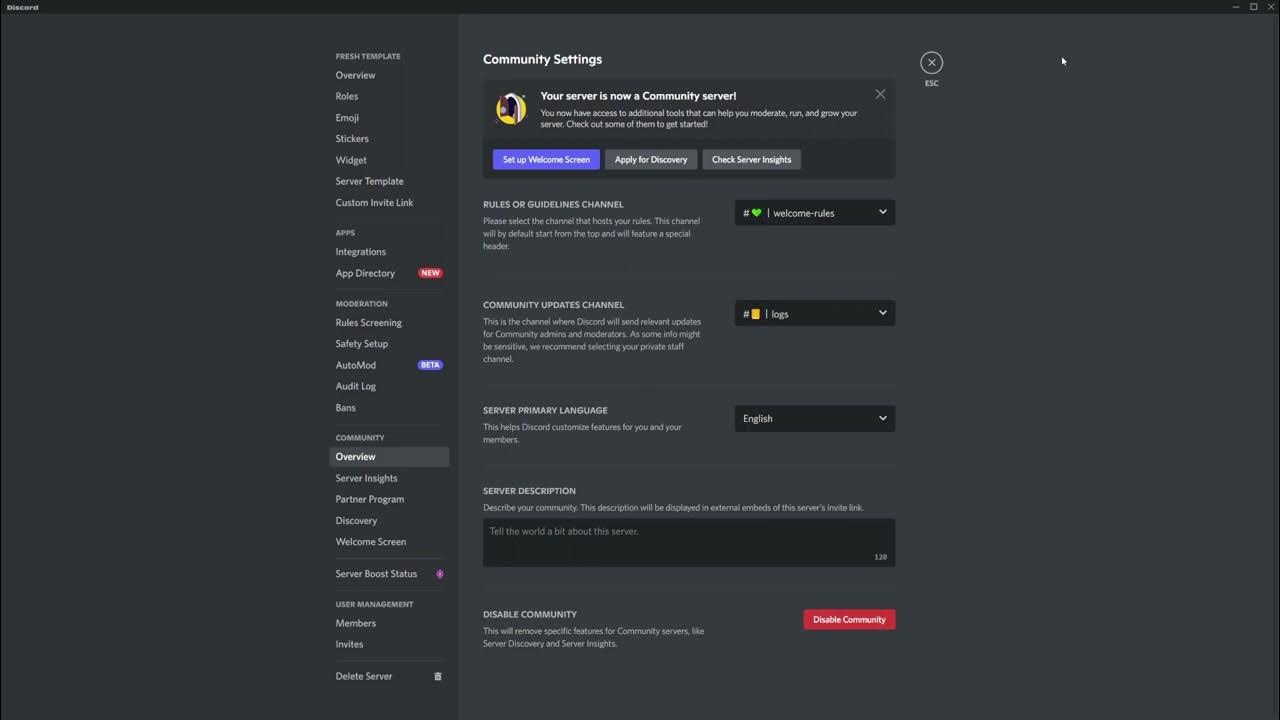Click 'Your server is now a Community server!' text

pyautogui.click(x=638, y=96)
